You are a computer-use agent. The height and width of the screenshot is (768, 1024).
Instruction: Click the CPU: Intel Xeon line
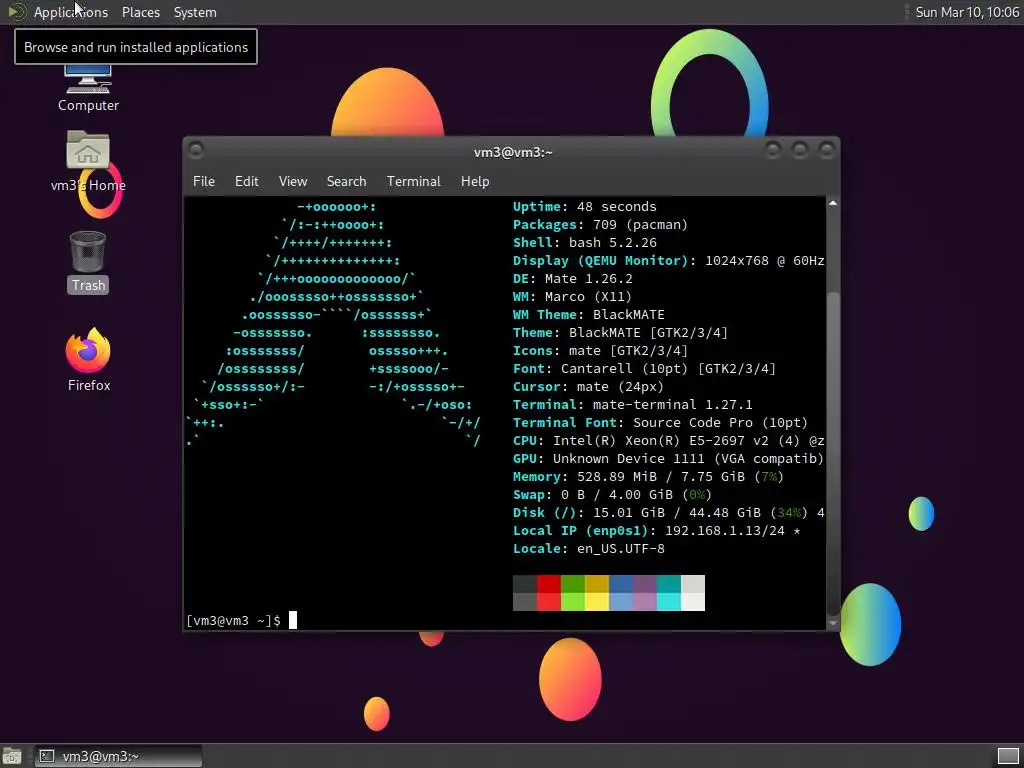pos(669,441)
